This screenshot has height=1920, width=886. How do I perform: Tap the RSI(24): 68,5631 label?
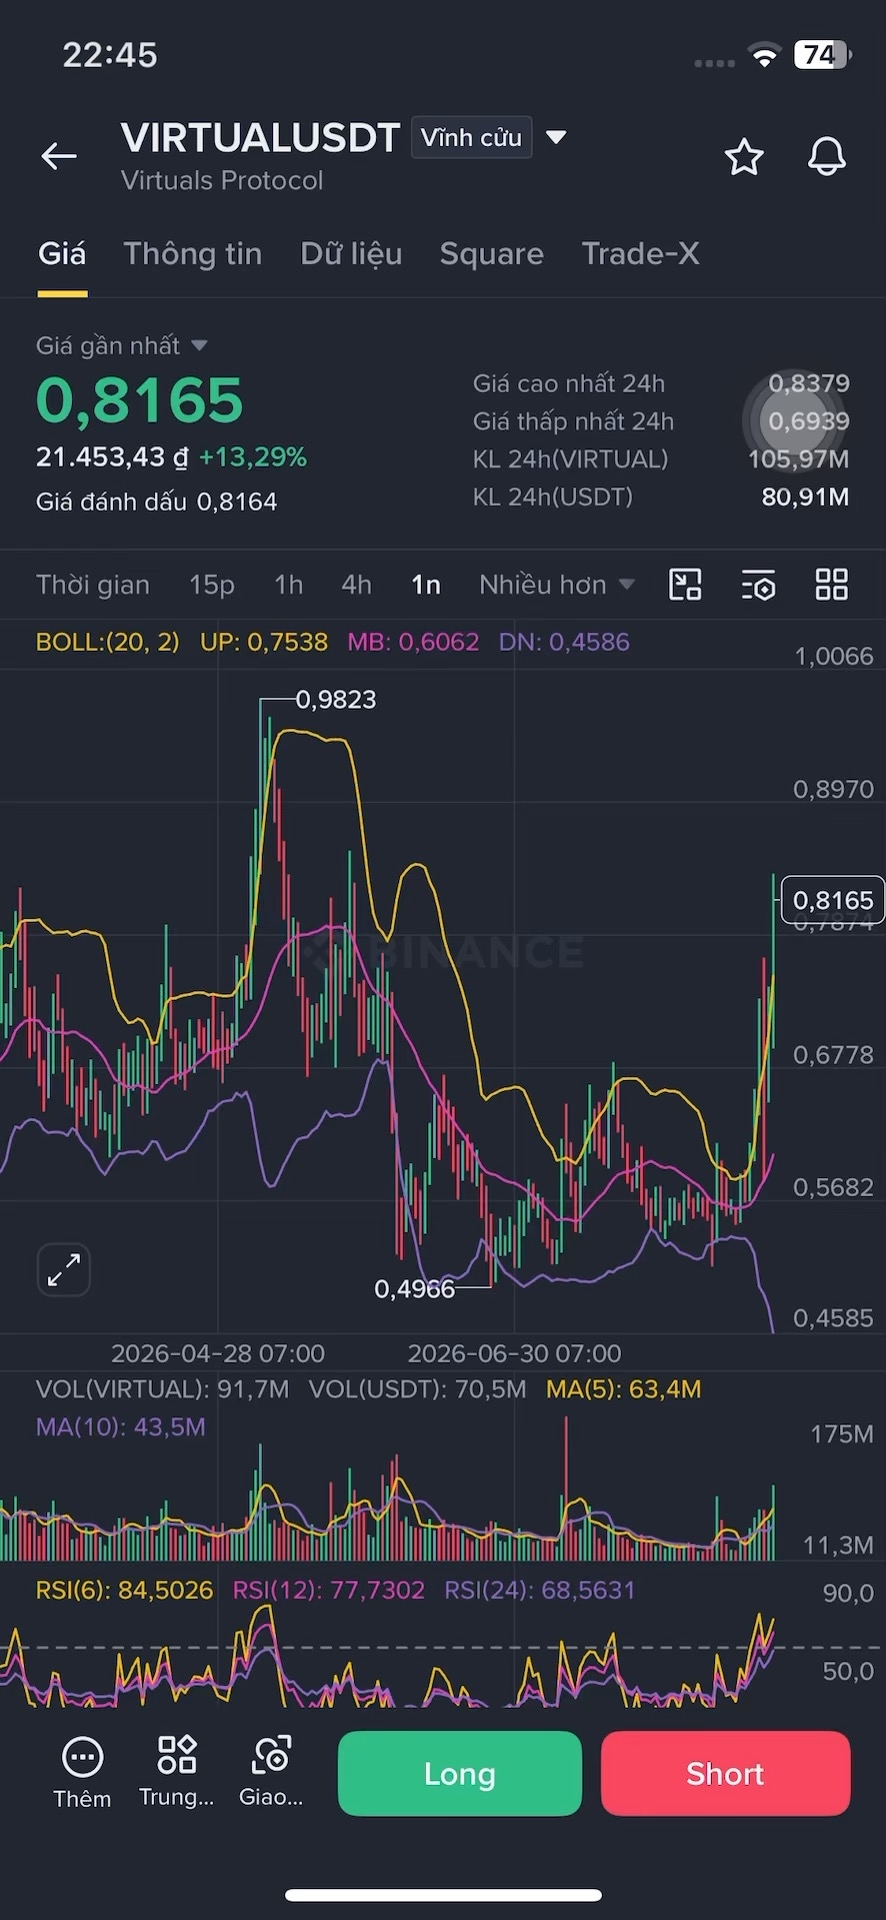(x=540, y=1590)
